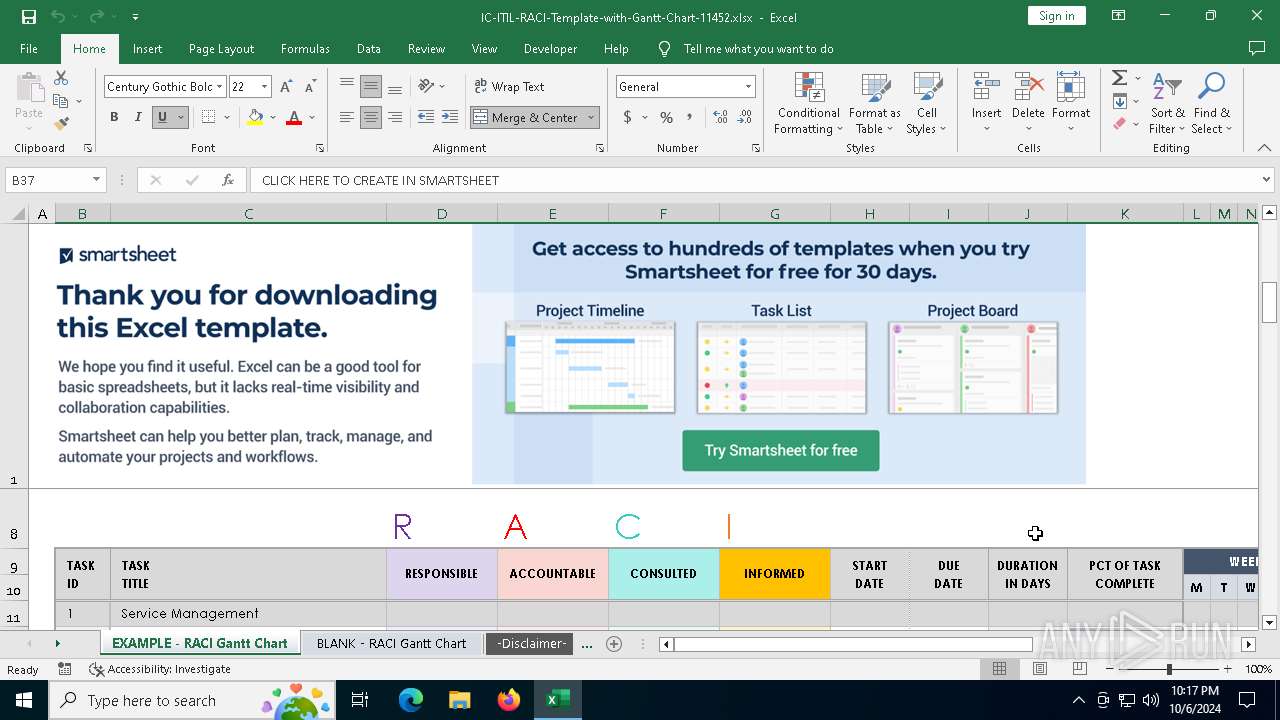
Task: Open Microsoft Edge from taskbar
Action: pos(411,700)
